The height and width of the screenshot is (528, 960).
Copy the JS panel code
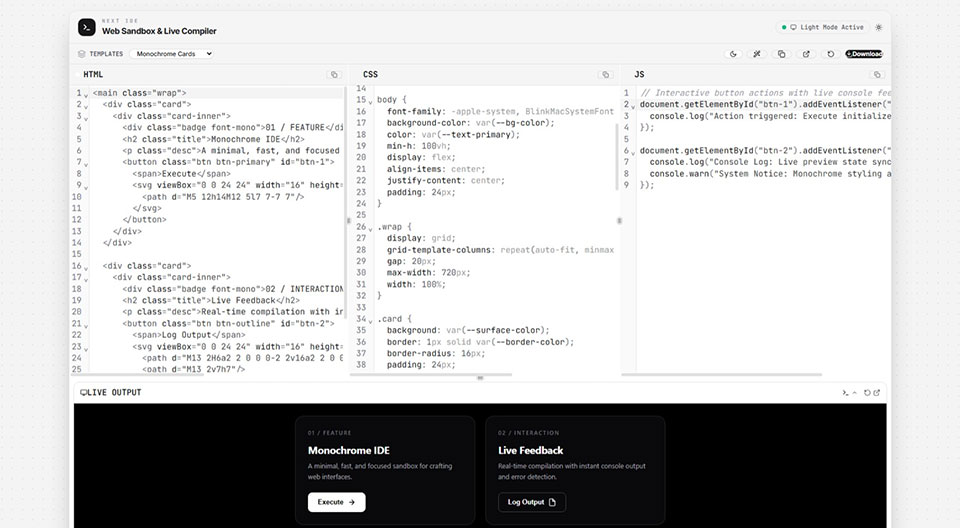coord(877,75)
